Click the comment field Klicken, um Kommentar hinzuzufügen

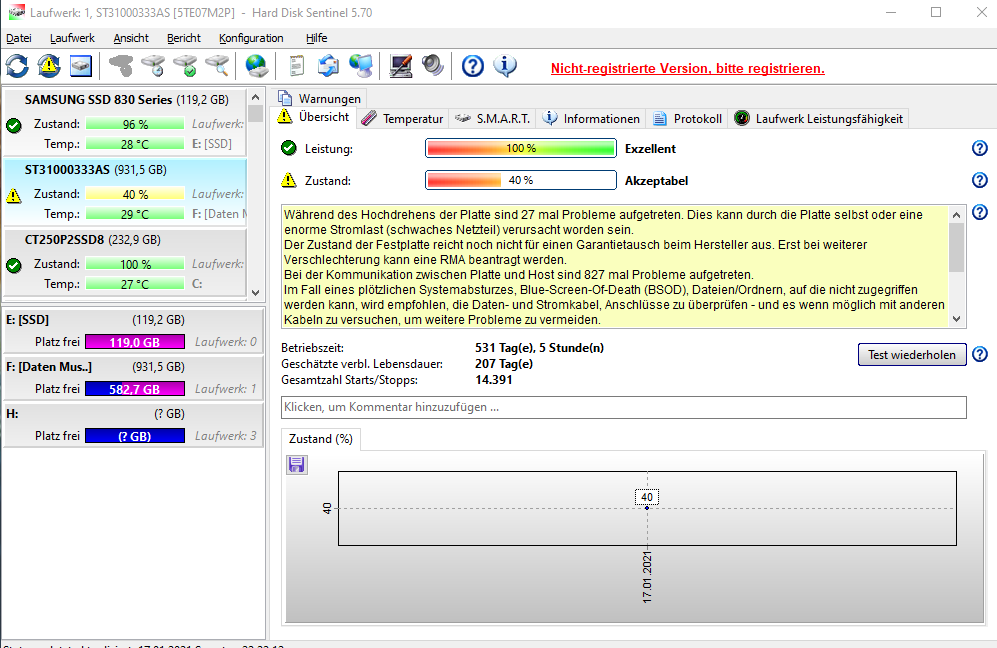(623, 407)
